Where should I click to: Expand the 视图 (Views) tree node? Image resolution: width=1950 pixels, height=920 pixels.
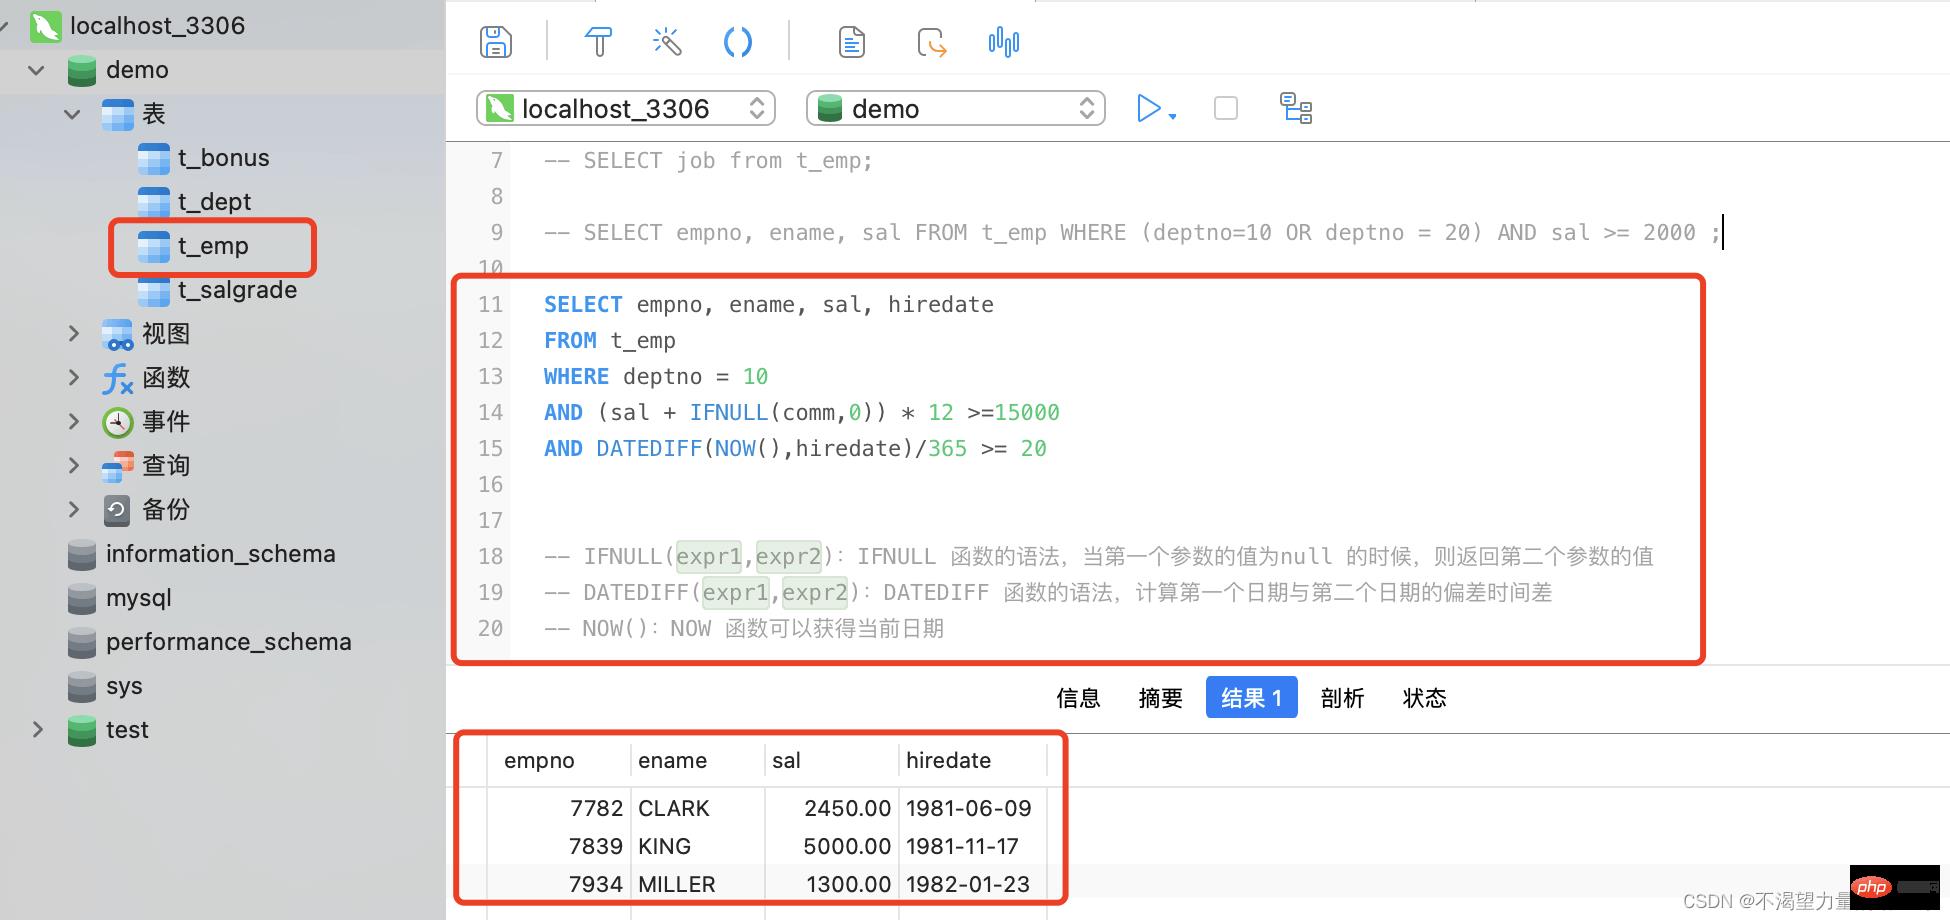click(x=73, y=333)
